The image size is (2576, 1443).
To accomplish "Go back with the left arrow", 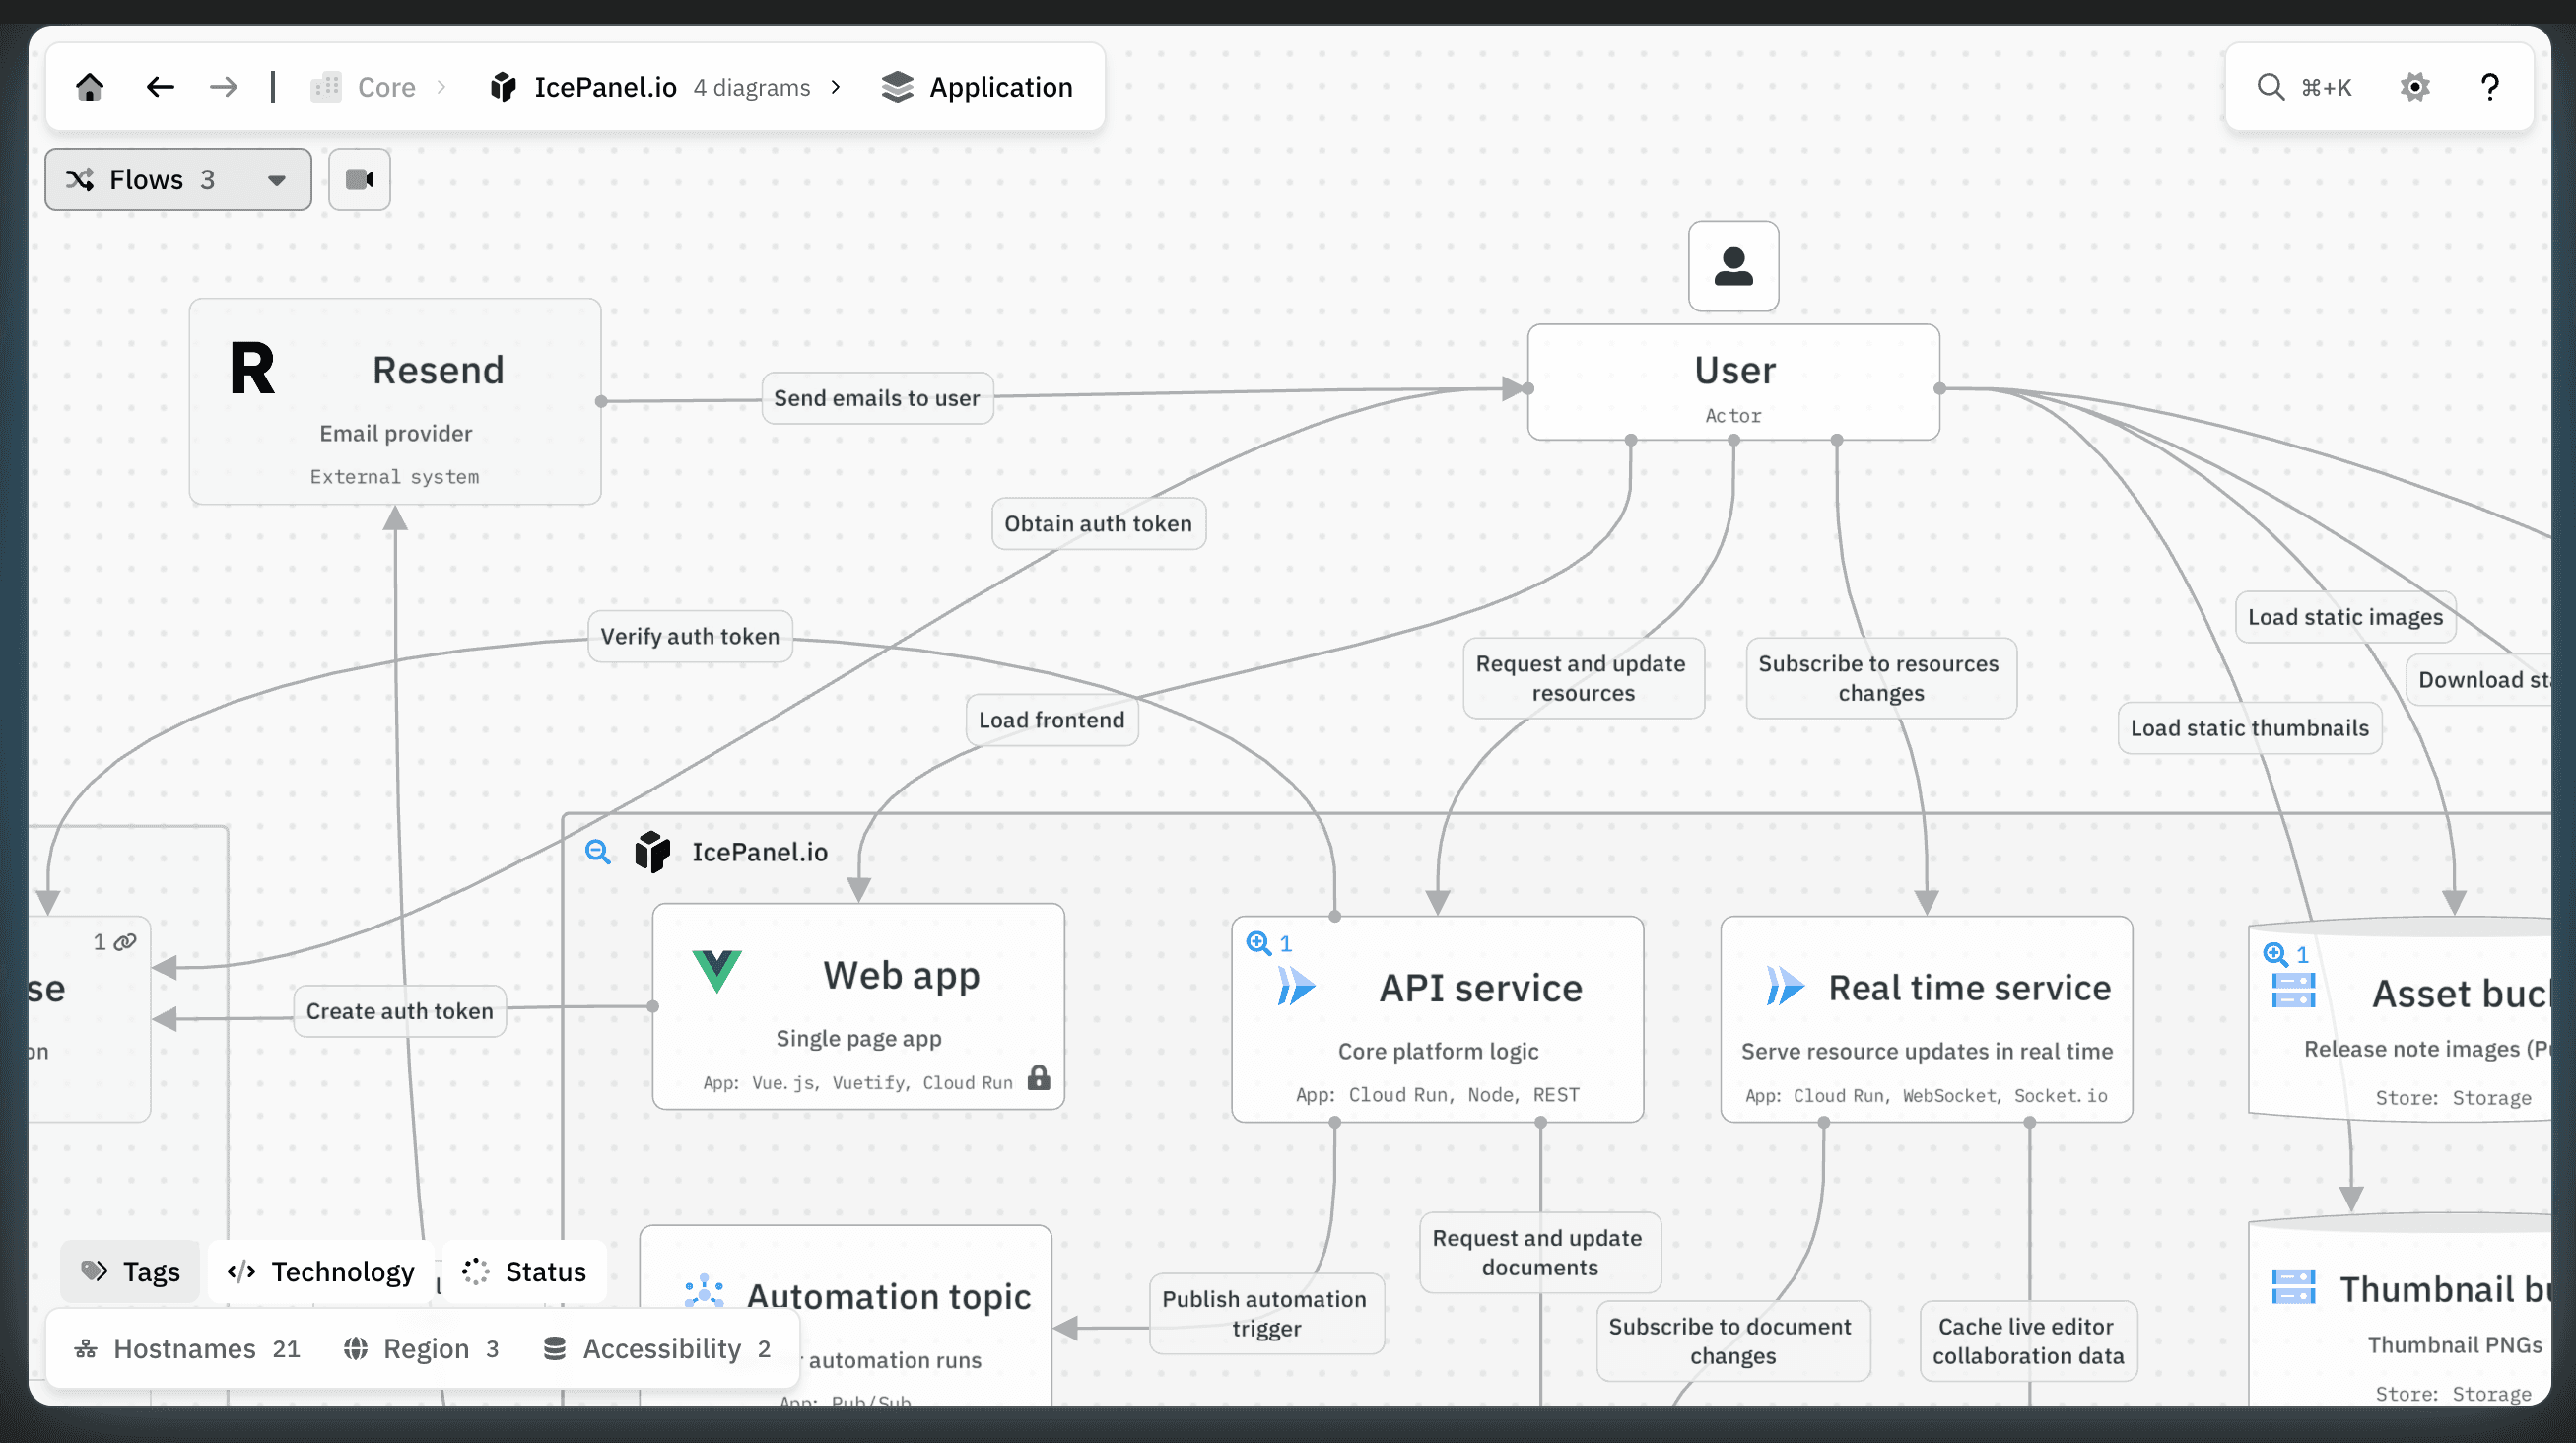I will (160, 87).
